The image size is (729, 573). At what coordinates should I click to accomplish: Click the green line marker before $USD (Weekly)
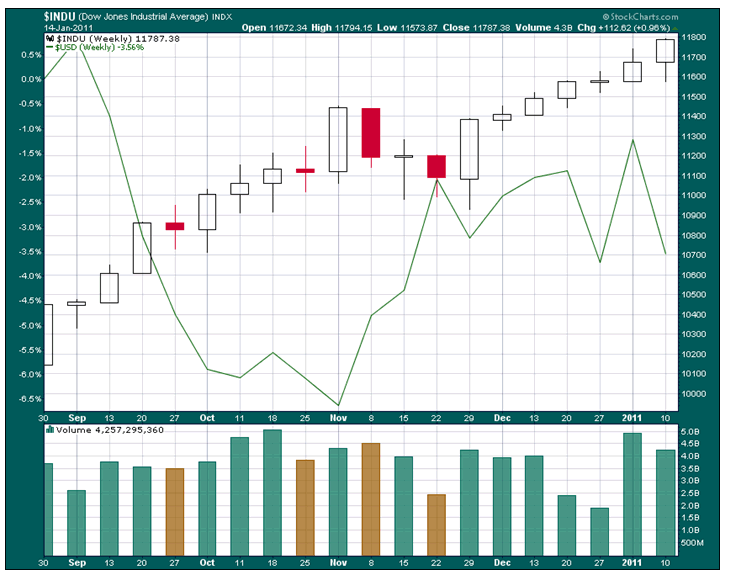pos(50,47)
